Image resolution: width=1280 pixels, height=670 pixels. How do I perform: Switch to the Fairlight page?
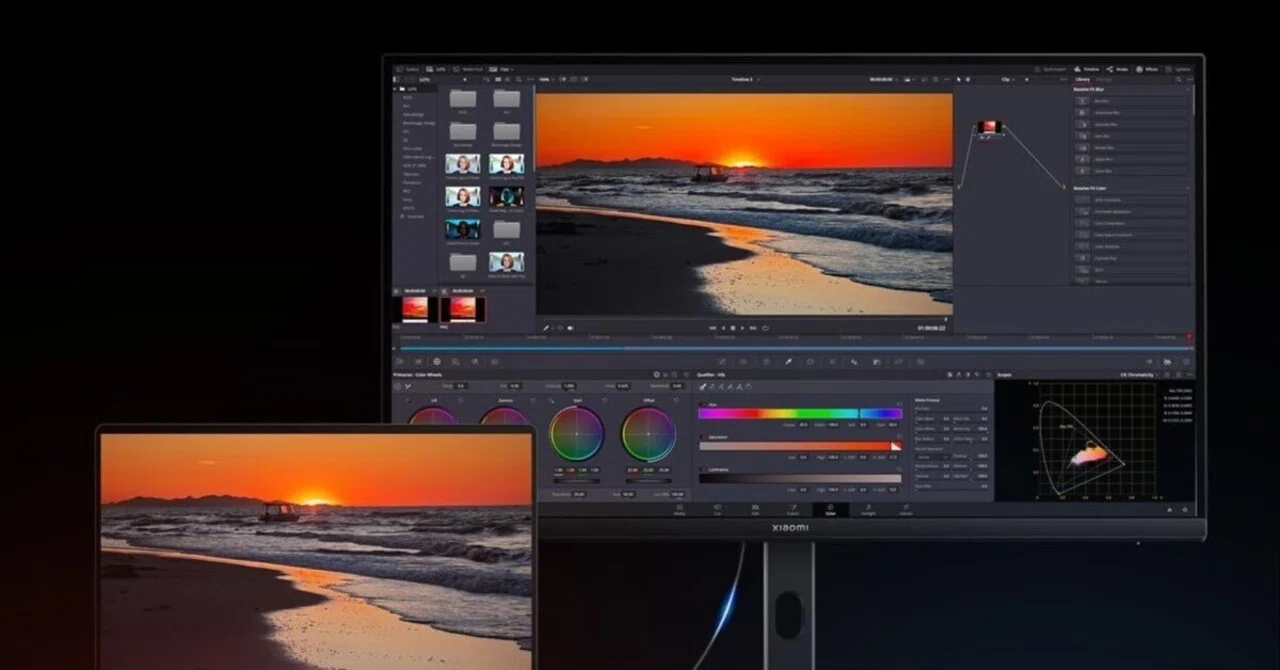pos(868,510)
